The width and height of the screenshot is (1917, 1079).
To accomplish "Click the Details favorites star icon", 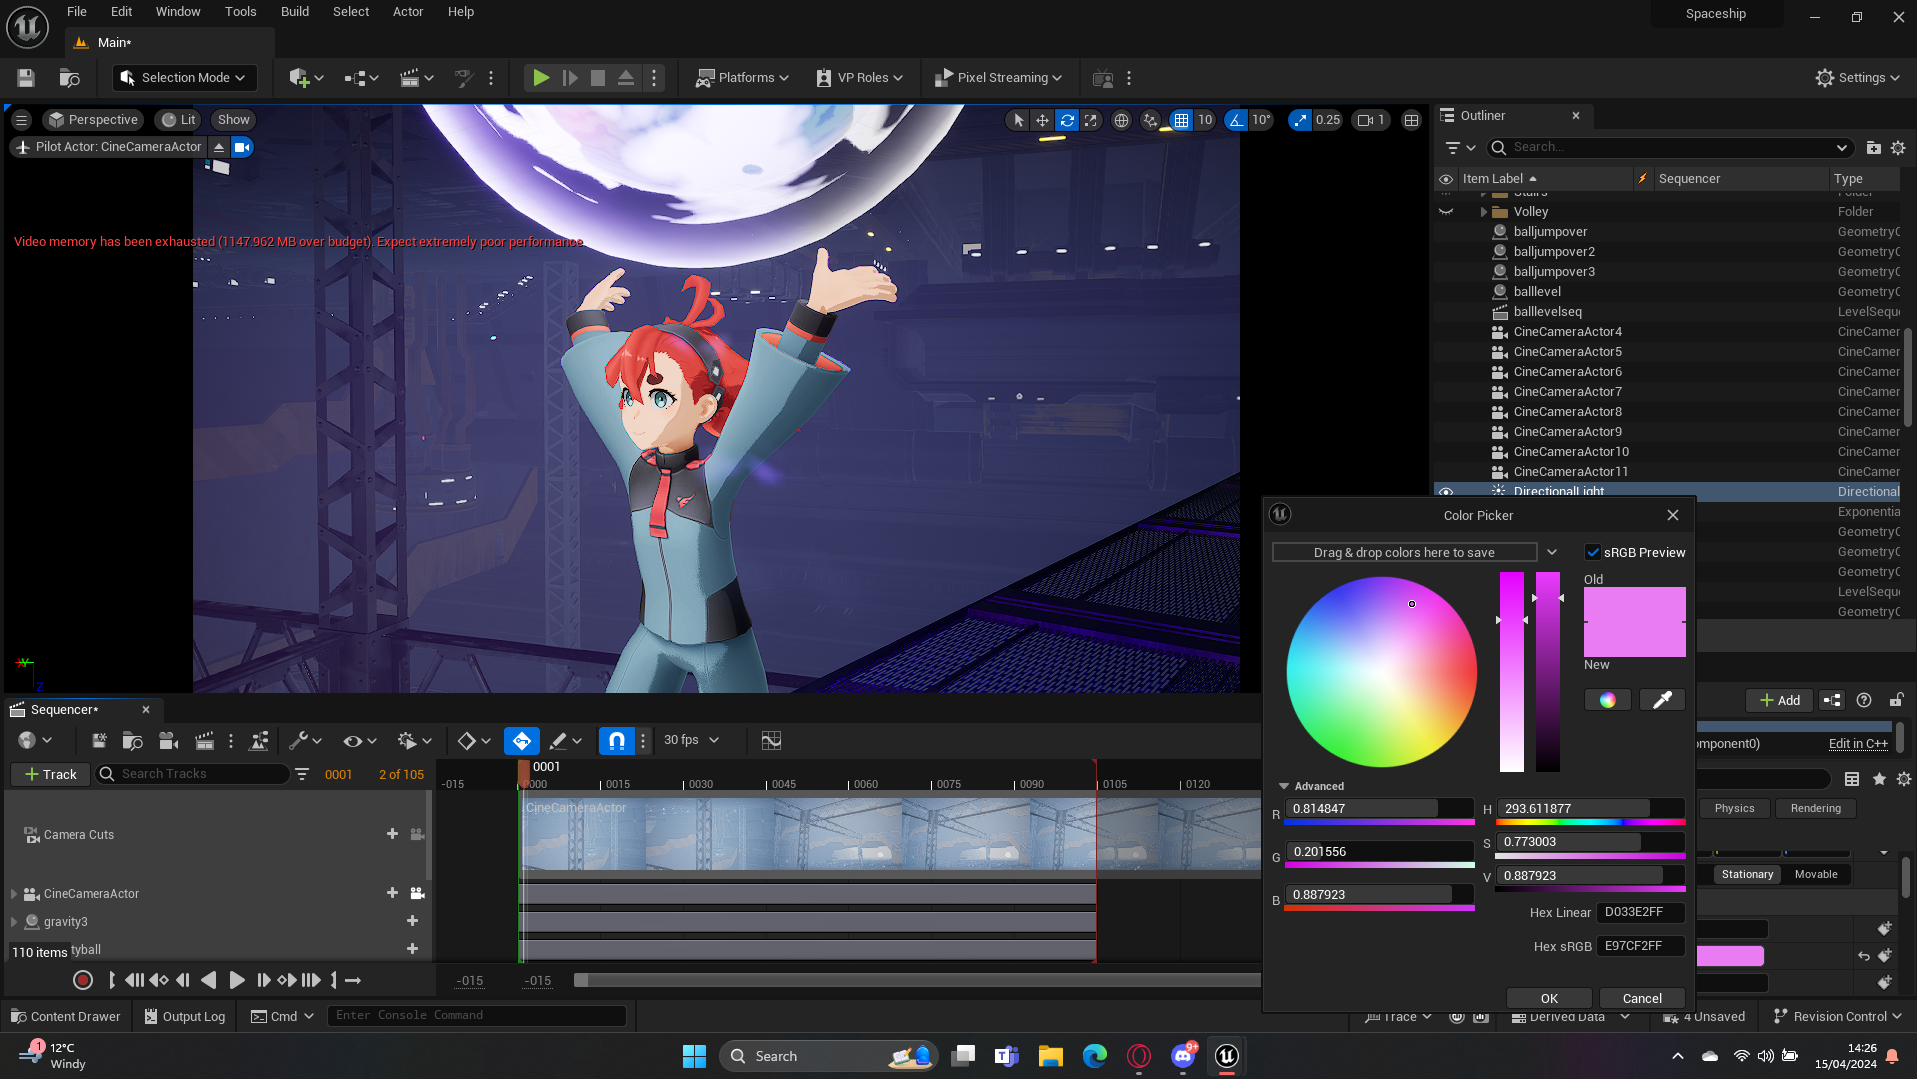I will point(1879,779).
